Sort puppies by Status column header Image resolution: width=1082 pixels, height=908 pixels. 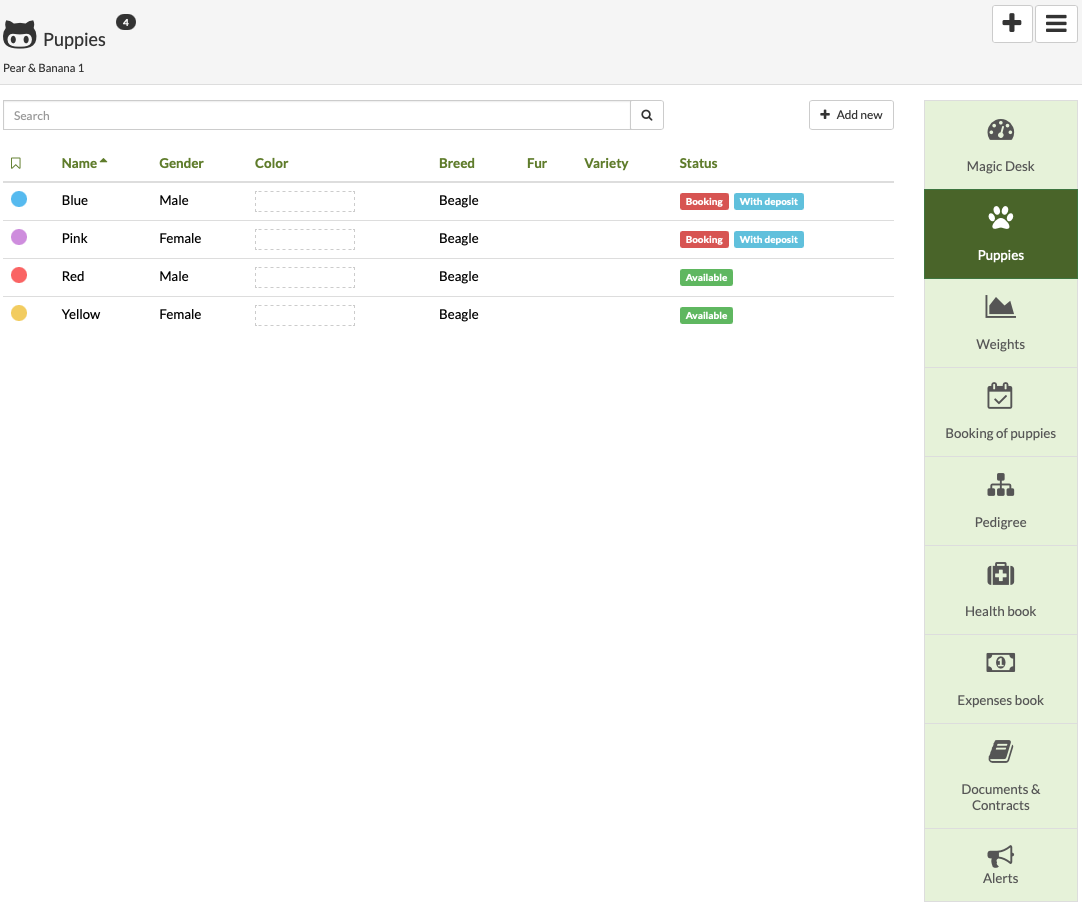tap(698, 163)
